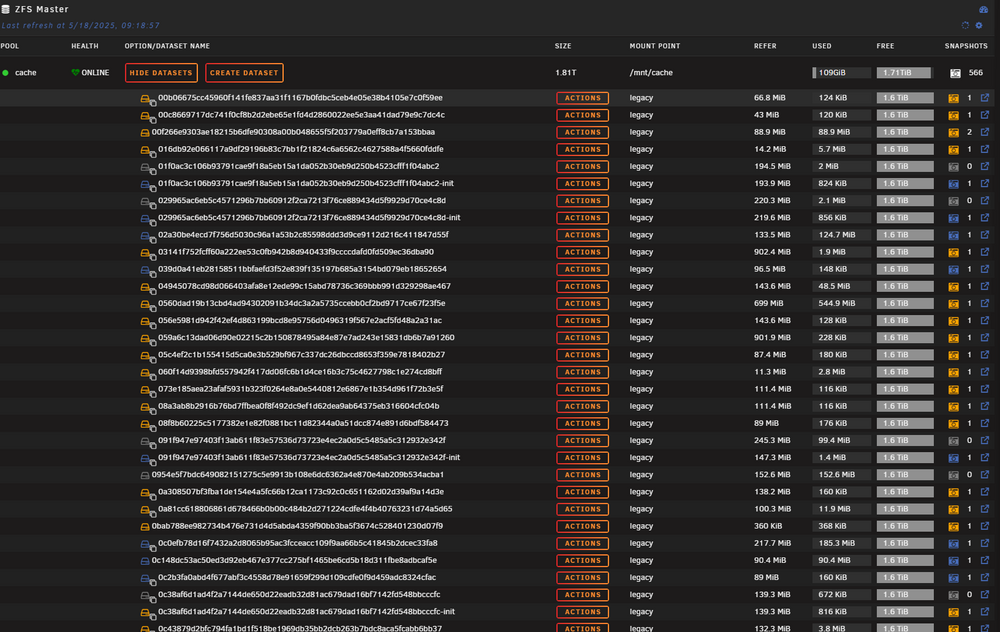Open the Actions menu for dataset 03141f752fcff60a
Screen dimensions: 1000x632
point(582,253)
